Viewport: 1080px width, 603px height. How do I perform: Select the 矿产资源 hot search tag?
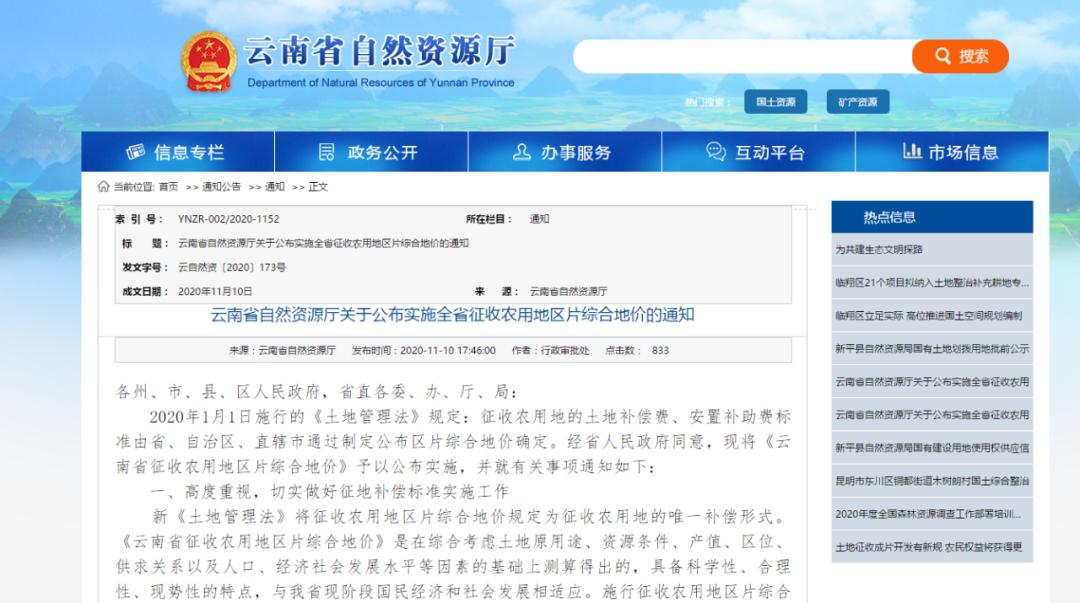(857, 102)
